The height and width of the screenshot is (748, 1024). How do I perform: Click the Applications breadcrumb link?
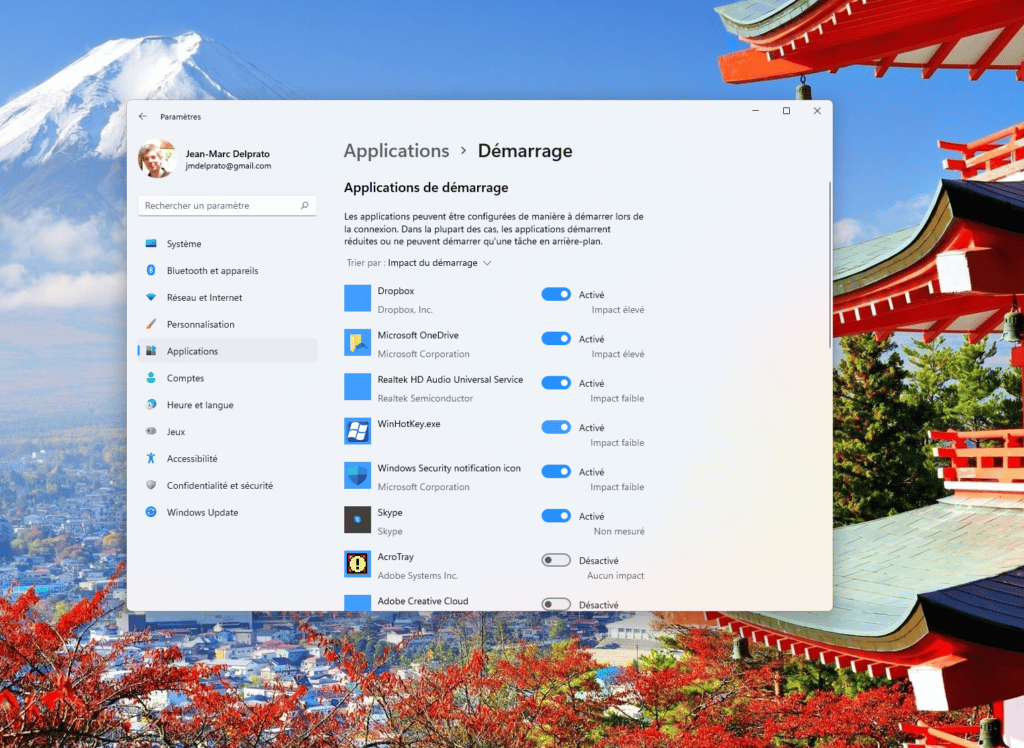pyautogui.click(x=397, y=150)
